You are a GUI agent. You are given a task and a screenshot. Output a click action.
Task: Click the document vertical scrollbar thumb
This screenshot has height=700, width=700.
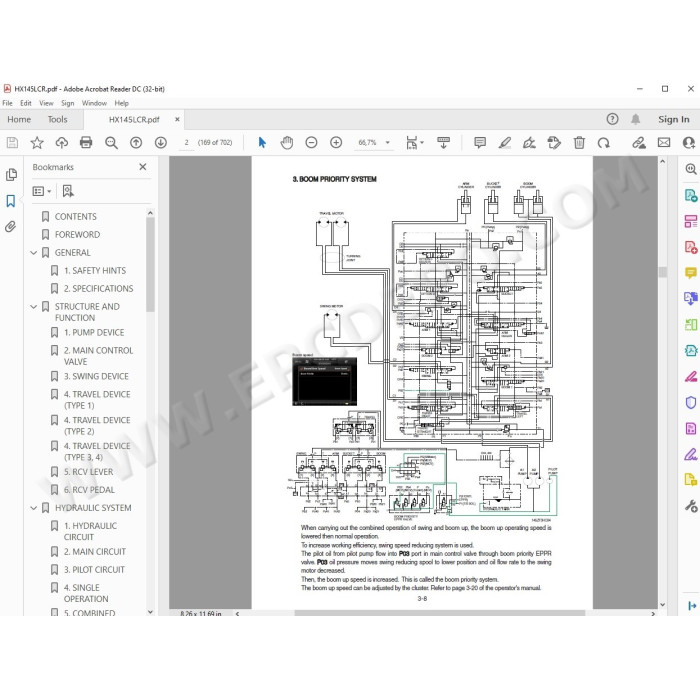coord(662,272)
